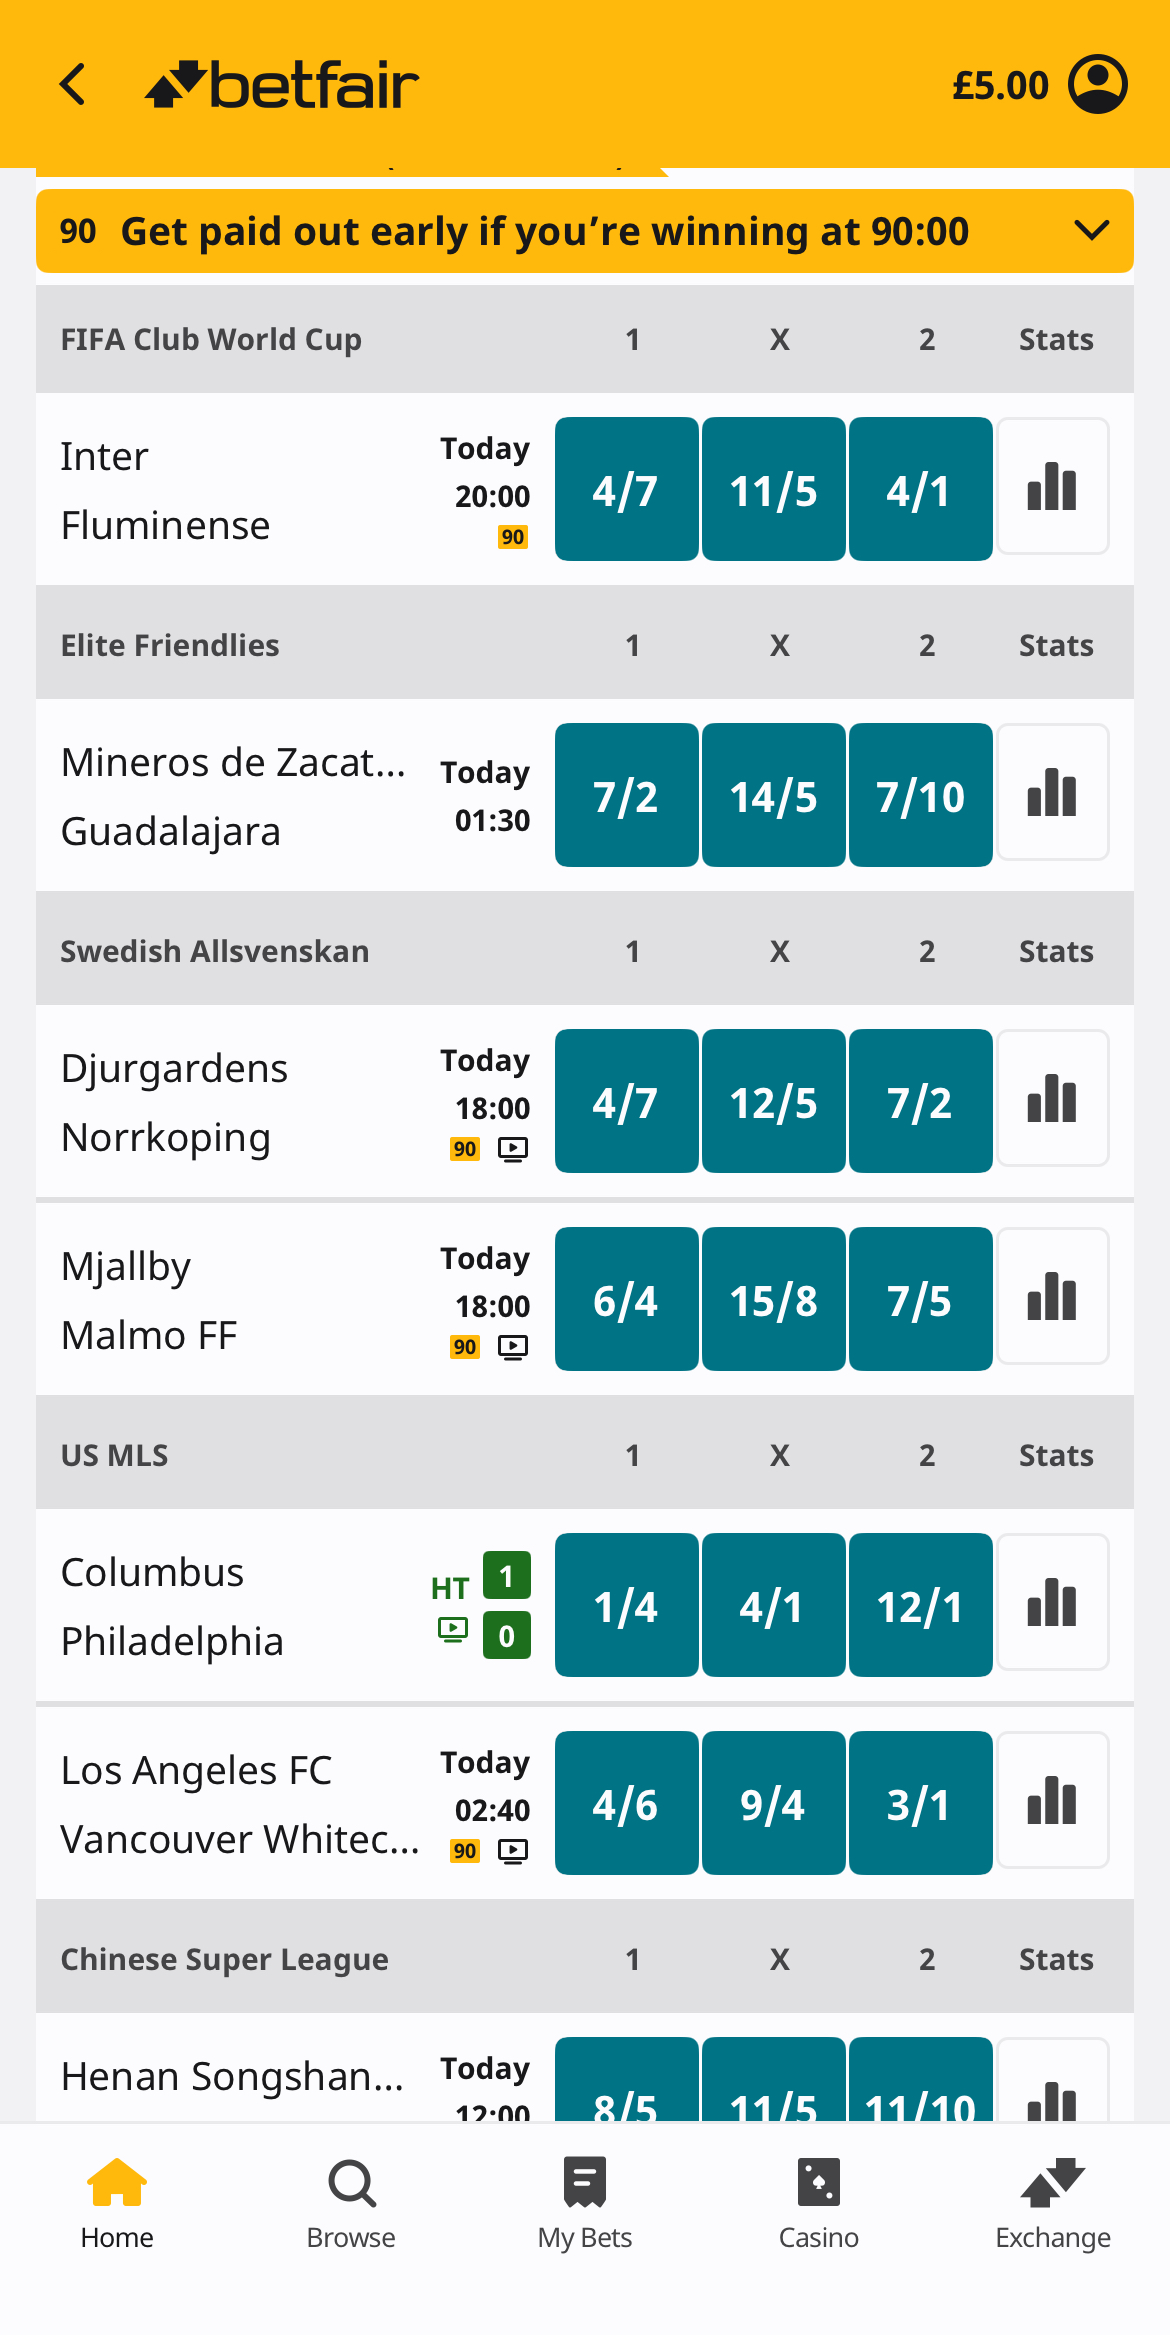Tap the £5.00 balance display
This screenshot has width=1170, height=2335.
coord(1000,84)
